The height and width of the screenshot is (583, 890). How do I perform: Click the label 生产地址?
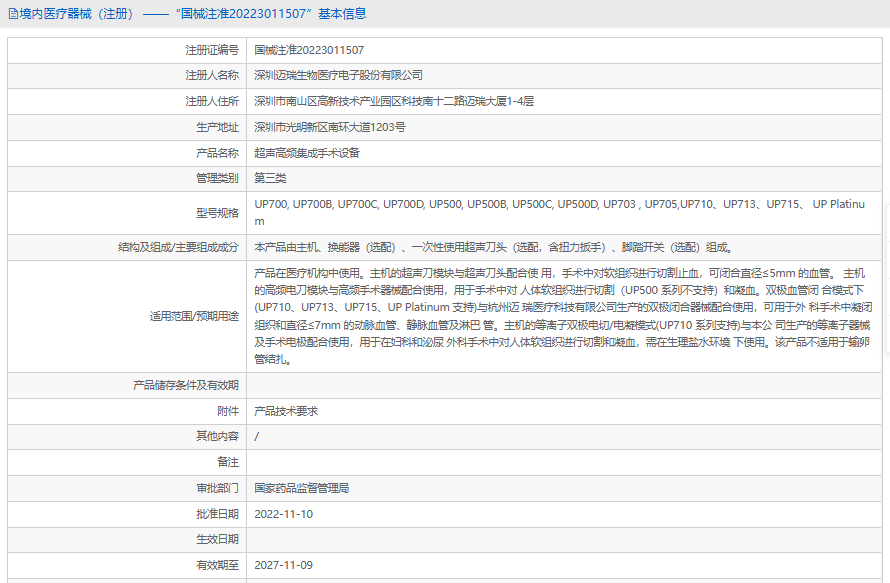[x=217, y=127]
